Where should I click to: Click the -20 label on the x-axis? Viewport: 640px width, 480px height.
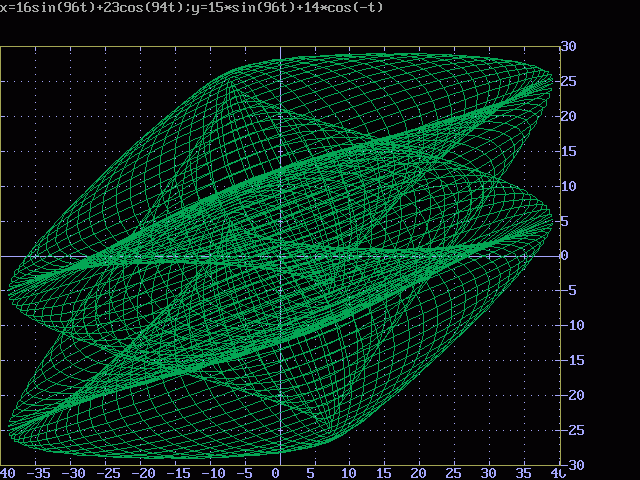(x=144, y=473)
